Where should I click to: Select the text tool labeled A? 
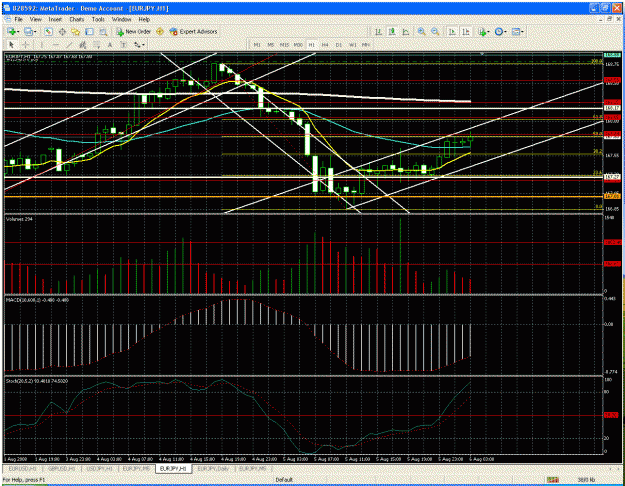pyautogui.click(x=110, y=45)
